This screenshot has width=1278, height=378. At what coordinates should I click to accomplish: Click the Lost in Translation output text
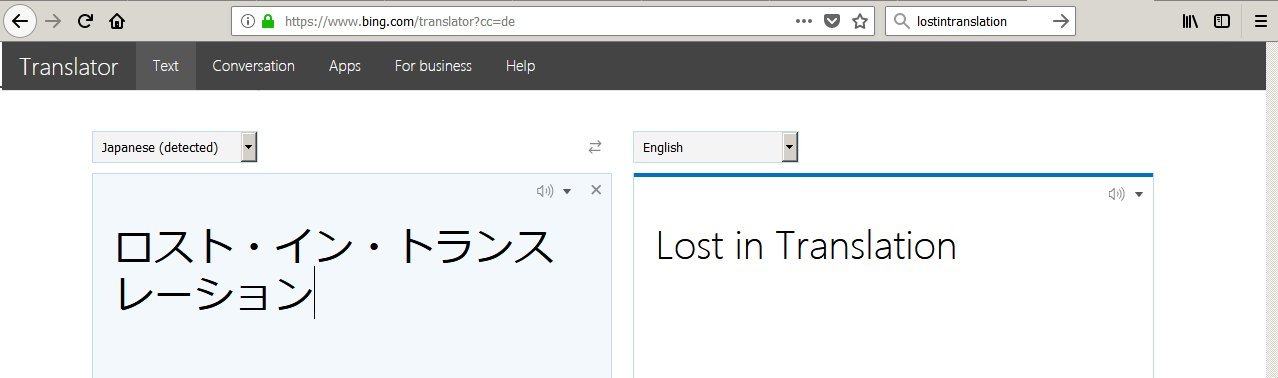coord(806,246)
